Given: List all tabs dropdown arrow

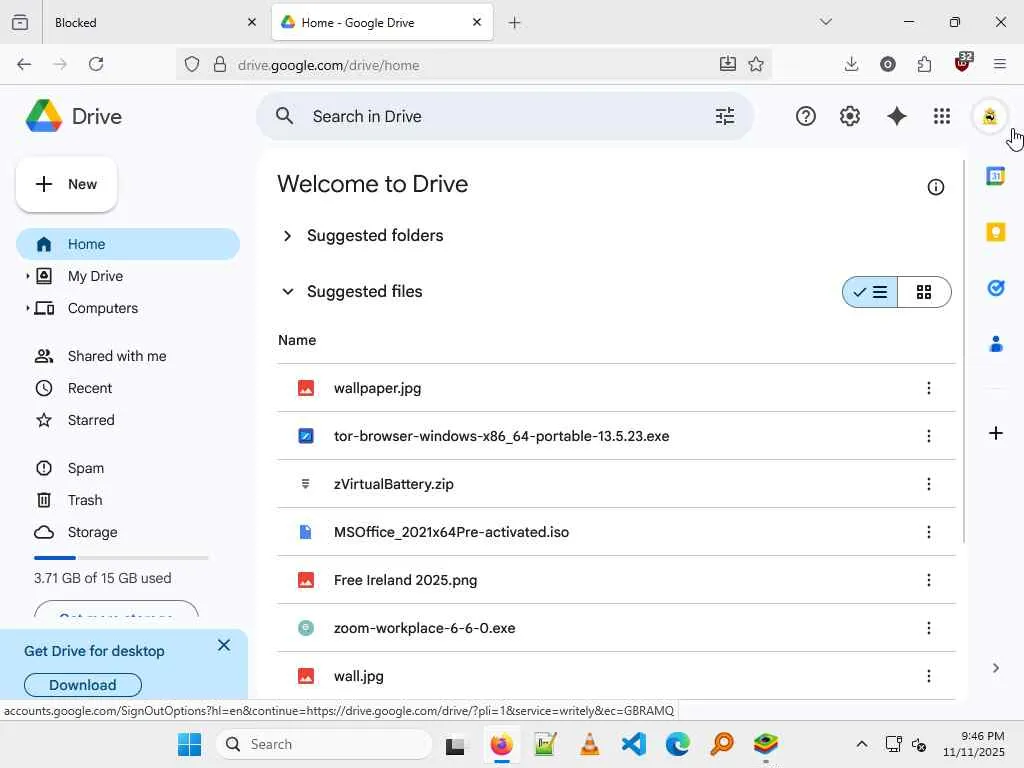Looking at the screenshot, I should click(825, 22).
